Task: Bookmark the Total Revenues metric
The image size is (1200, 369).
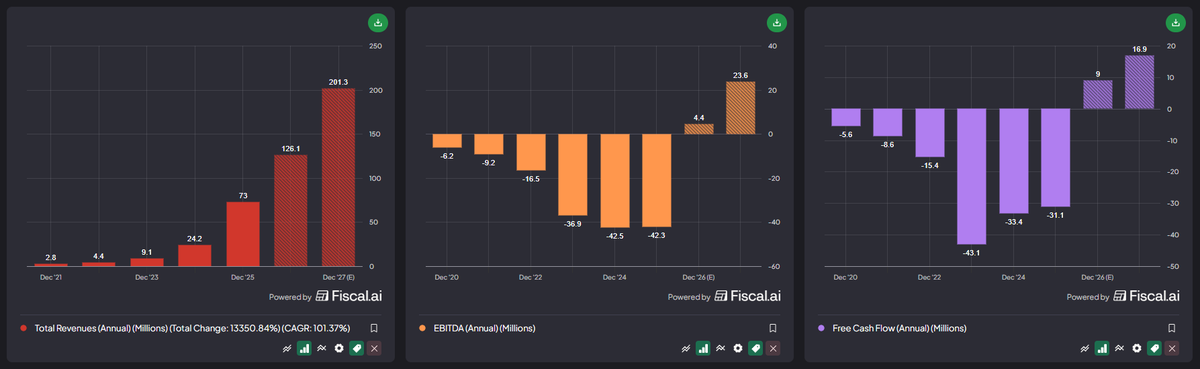Action: [x=374, y=328]
